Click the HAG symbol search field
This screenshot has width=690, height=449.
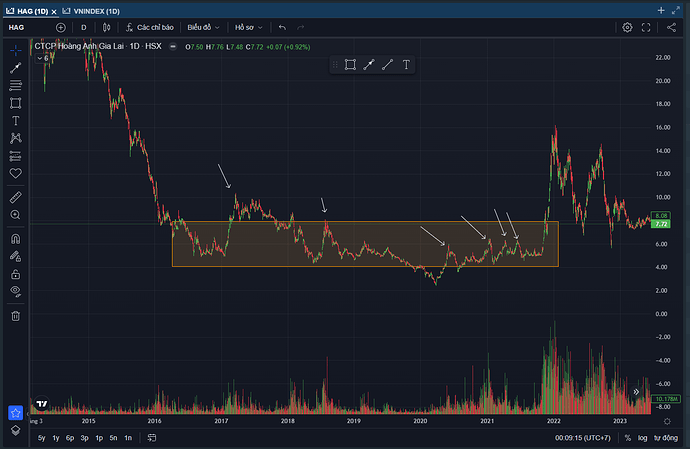[22, 27]
